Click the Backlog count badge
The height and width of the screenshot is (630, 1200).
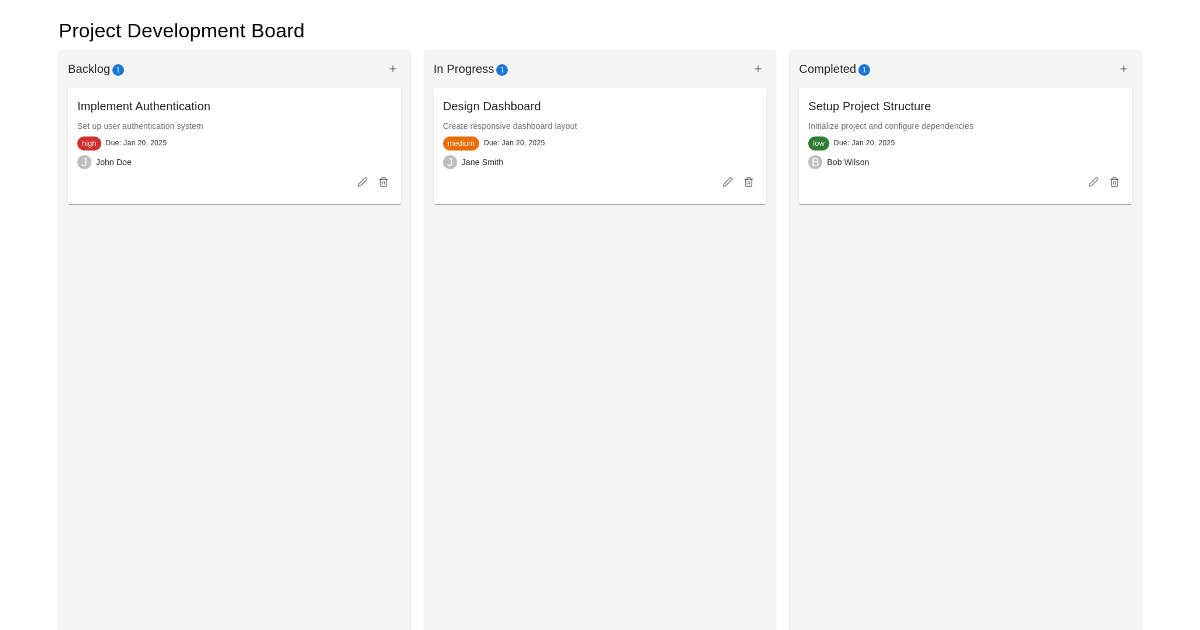click(118, 70)
